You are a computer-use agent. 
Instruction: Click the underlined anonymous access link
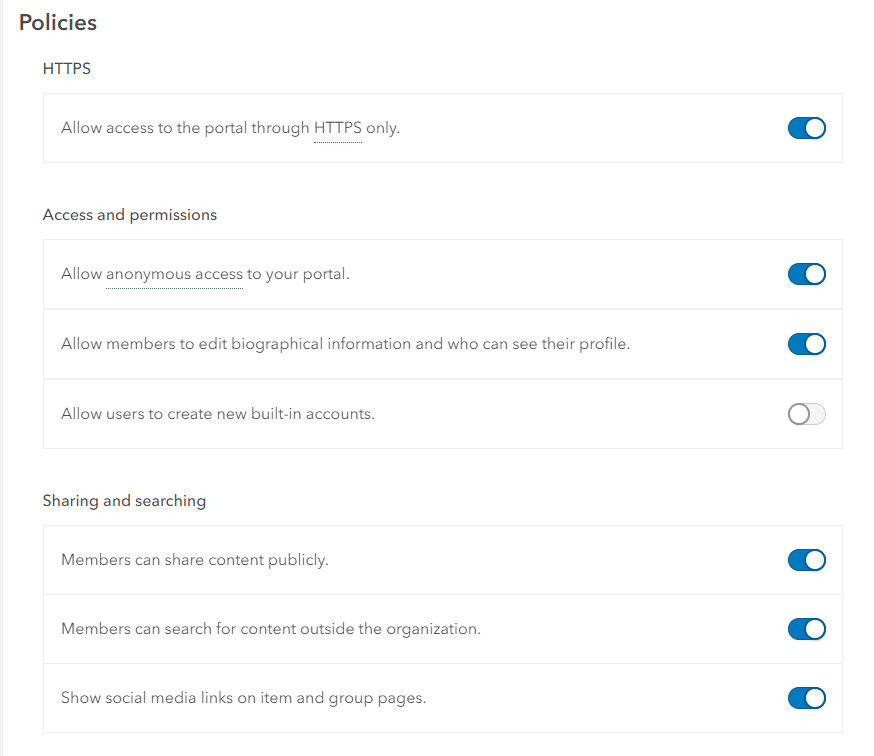(174, 274)
